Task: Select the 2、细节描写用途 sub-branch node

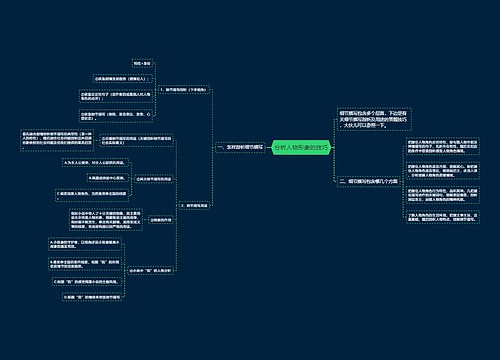Action: click(x=194, y=206)
